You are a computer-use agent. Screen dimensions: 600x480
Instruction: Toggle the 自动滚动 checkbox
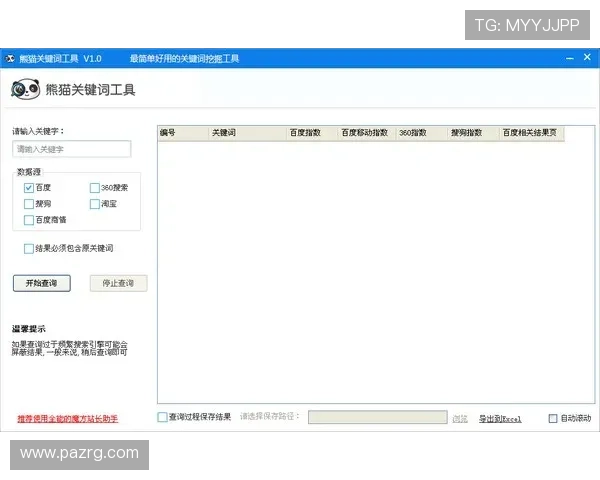(x=553, y=418)
